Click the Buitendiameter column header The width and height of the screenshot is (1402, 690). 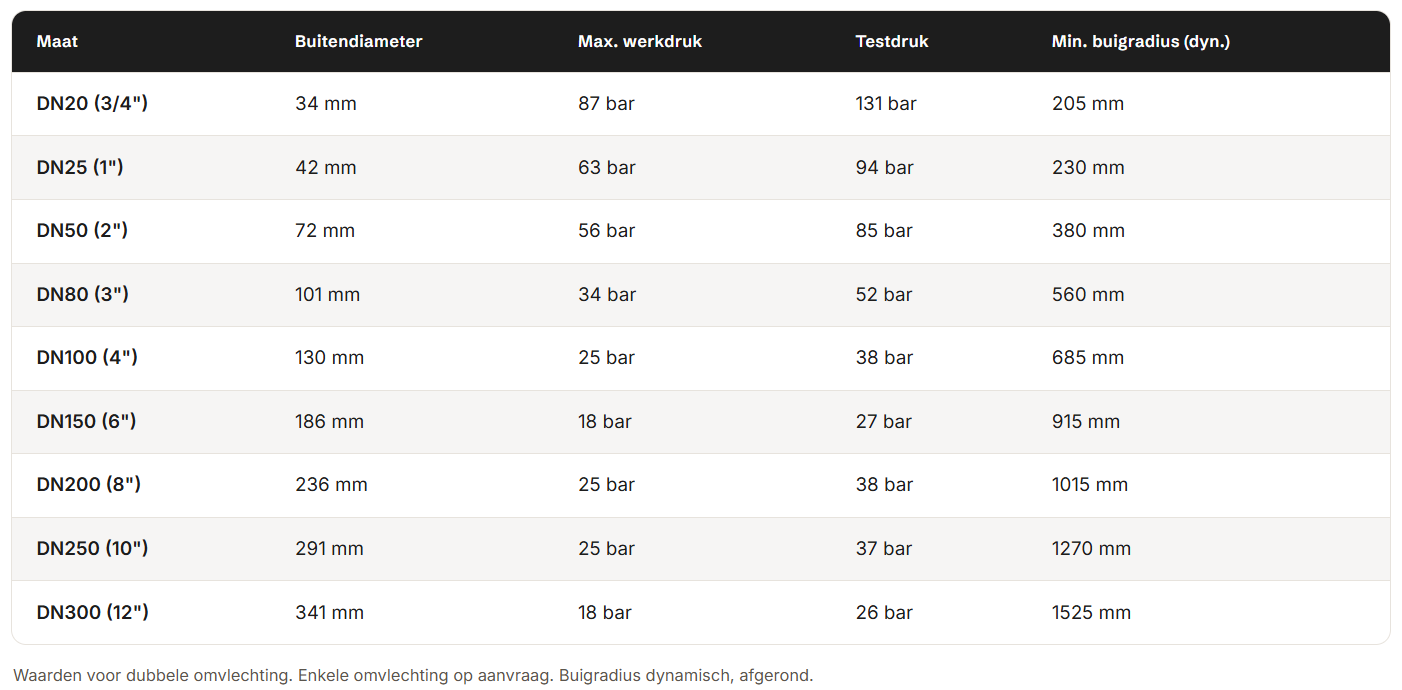click(358, 42)
